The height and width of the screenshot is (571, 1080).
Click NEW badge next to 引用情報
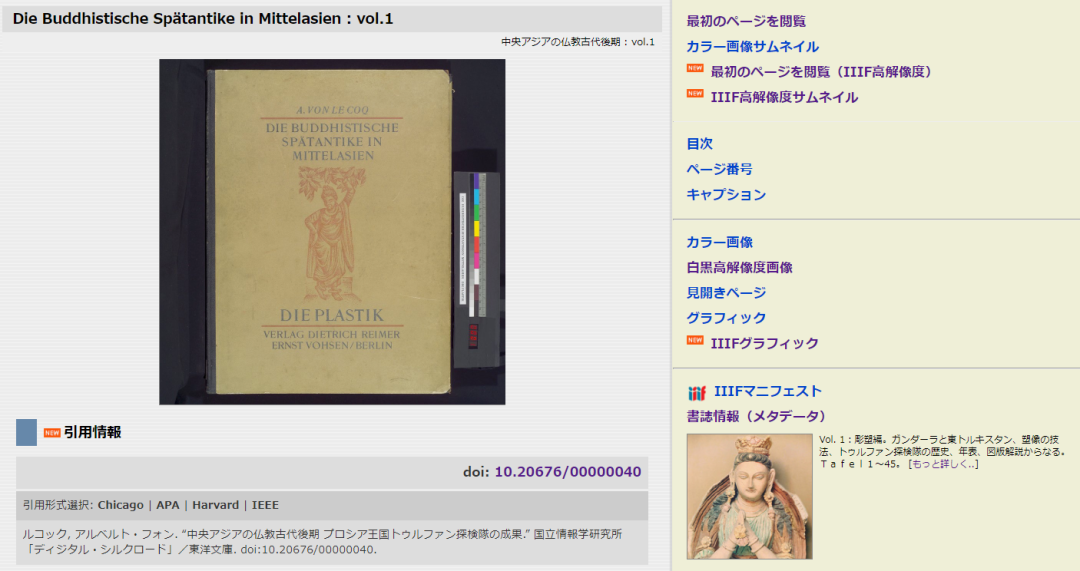pyautogui.click(x=52, y=433)
